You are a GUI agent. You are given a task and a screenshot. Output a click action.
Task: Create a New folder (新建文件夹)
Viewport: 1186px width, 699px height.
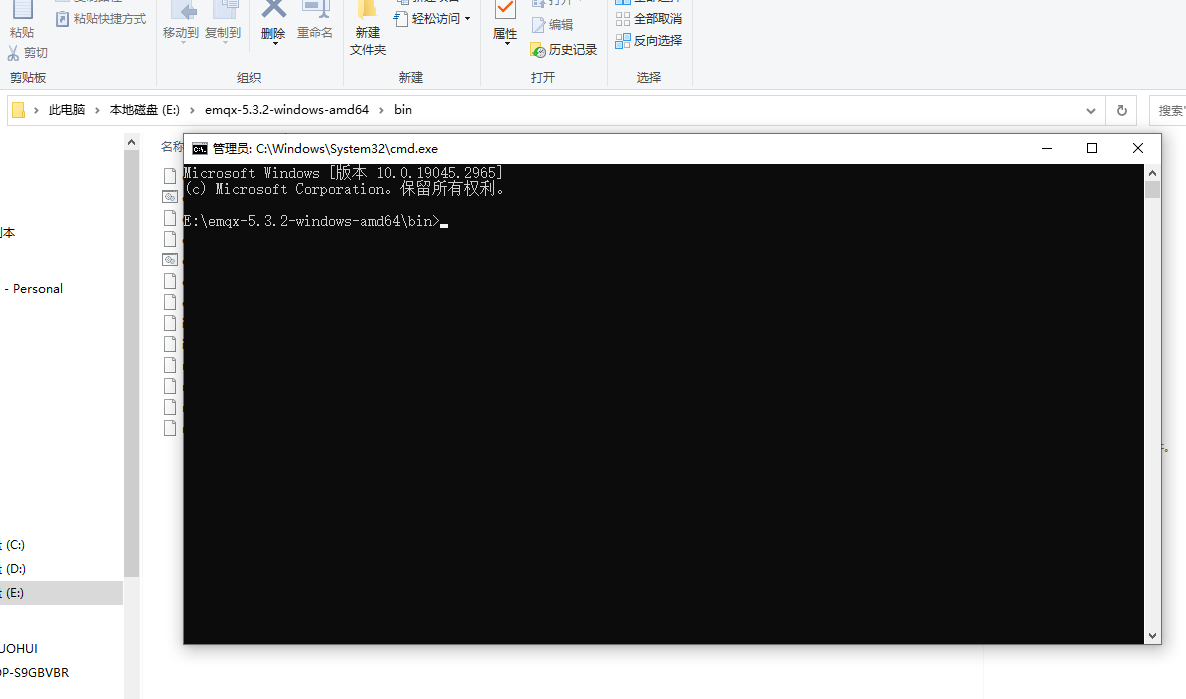[368, 29]
